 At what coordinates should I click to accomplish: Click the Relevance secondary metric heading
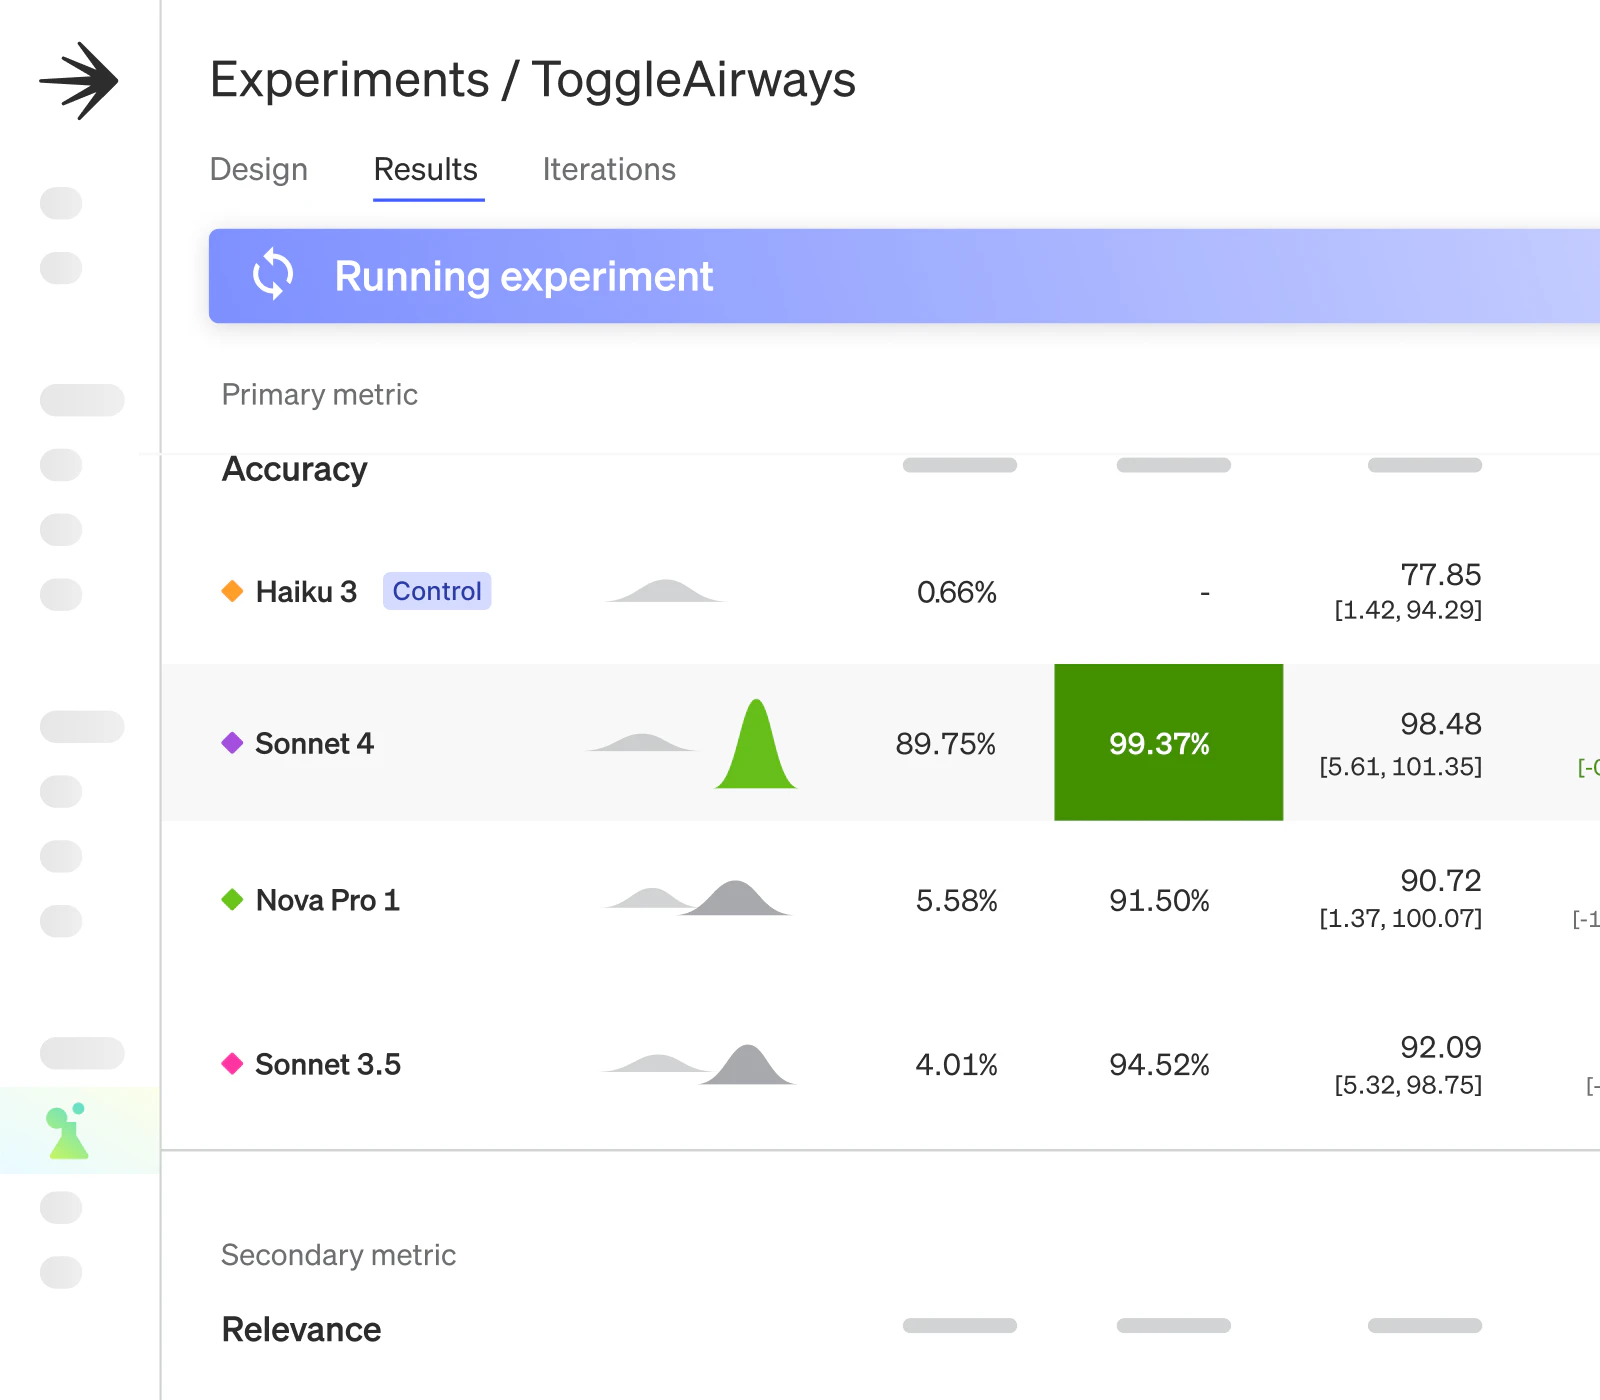[x=301, y=1330]
